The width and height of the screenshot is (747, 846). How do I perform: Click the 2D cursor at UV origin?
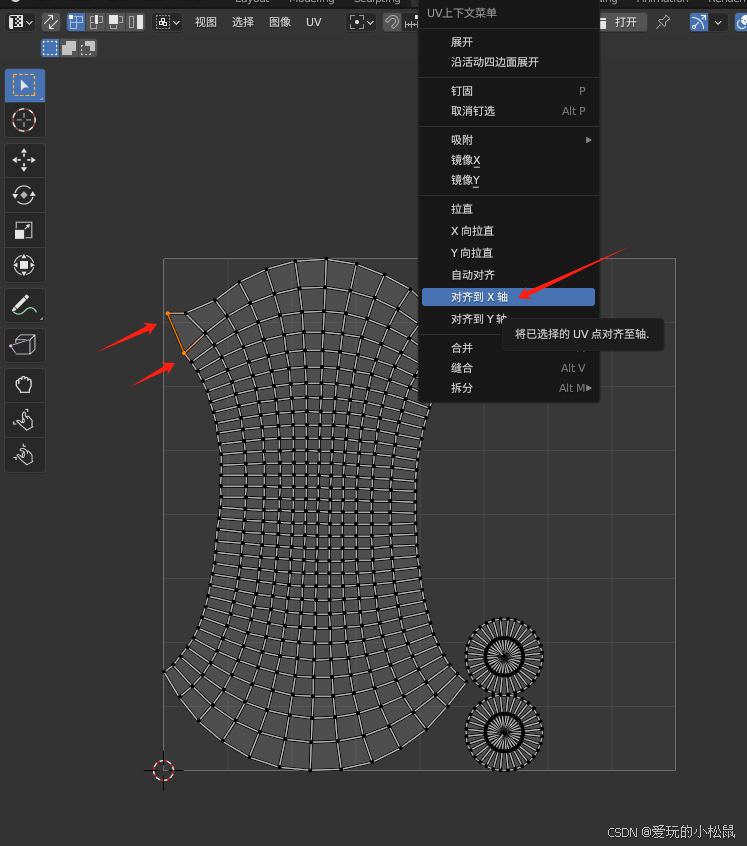(x=163, y=770)
